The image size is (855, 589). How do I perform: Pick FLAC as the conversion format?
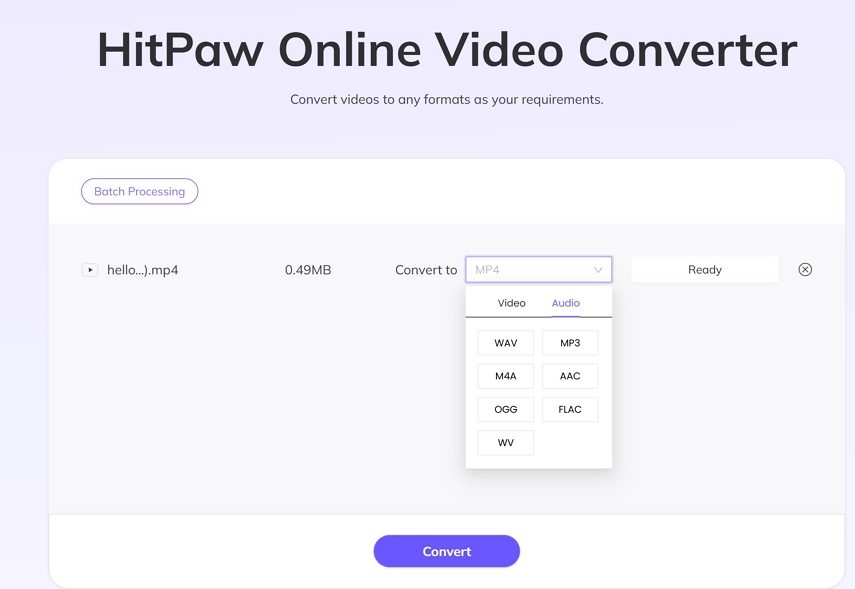coord(570,409)
